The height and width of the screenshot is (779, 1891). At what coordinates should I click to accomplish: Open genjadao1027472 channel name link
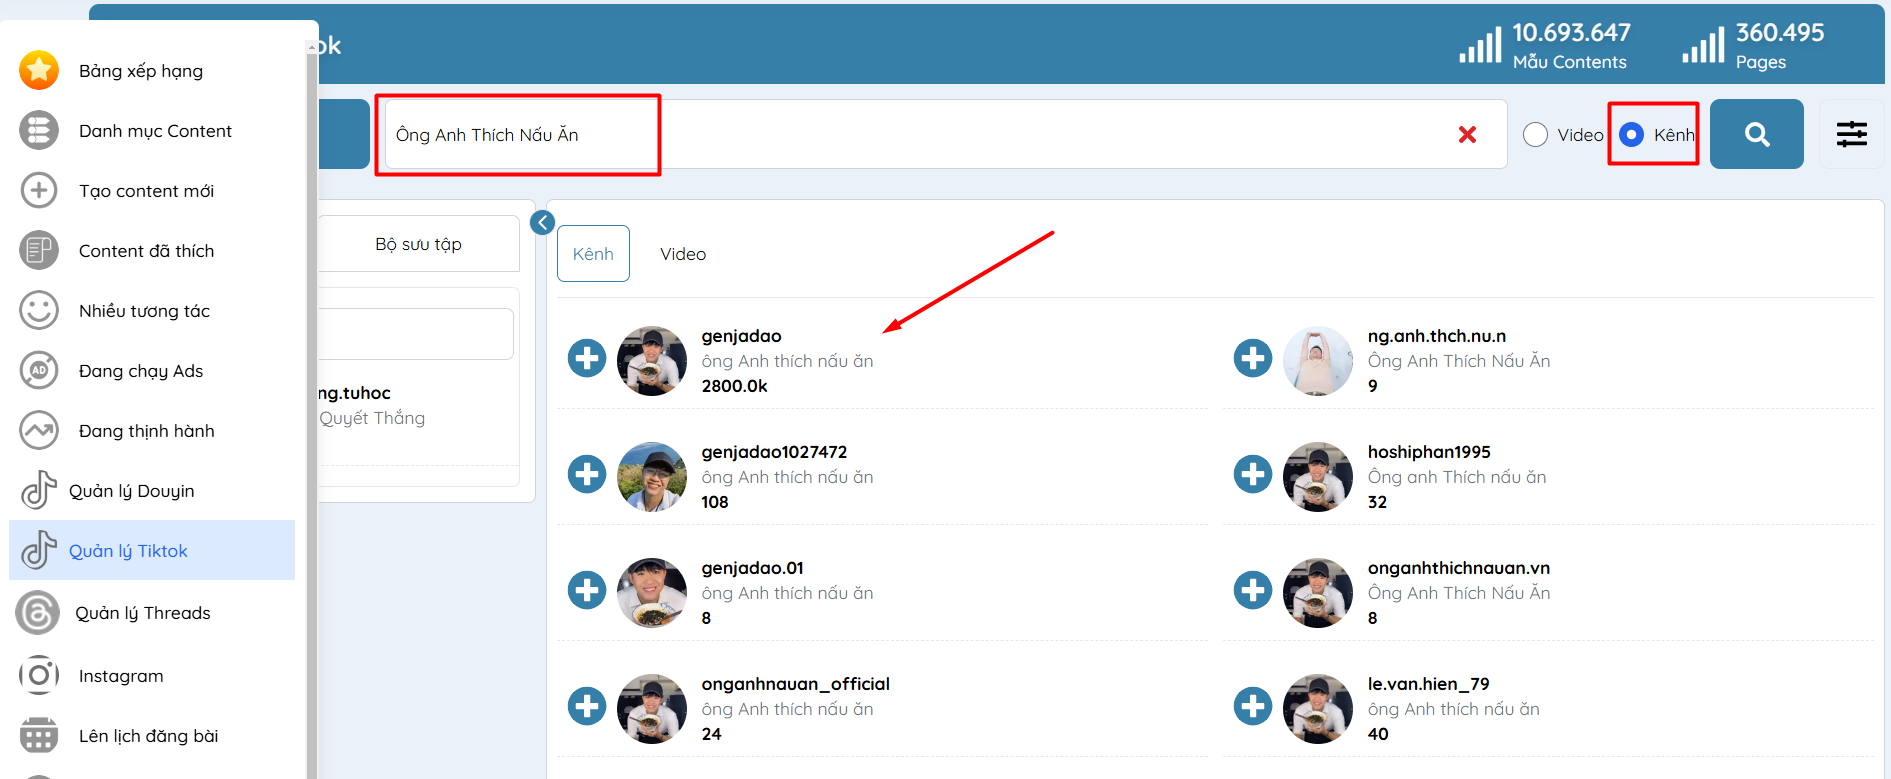coord(774,452)
